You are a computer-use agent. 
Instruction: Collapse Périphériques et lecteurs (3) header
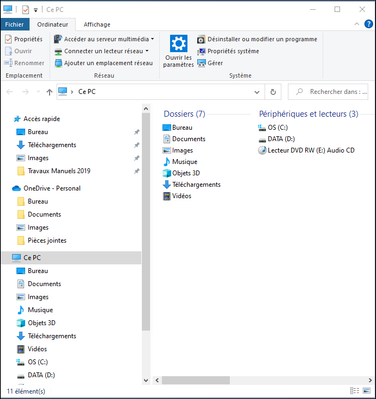click(309, 114)
